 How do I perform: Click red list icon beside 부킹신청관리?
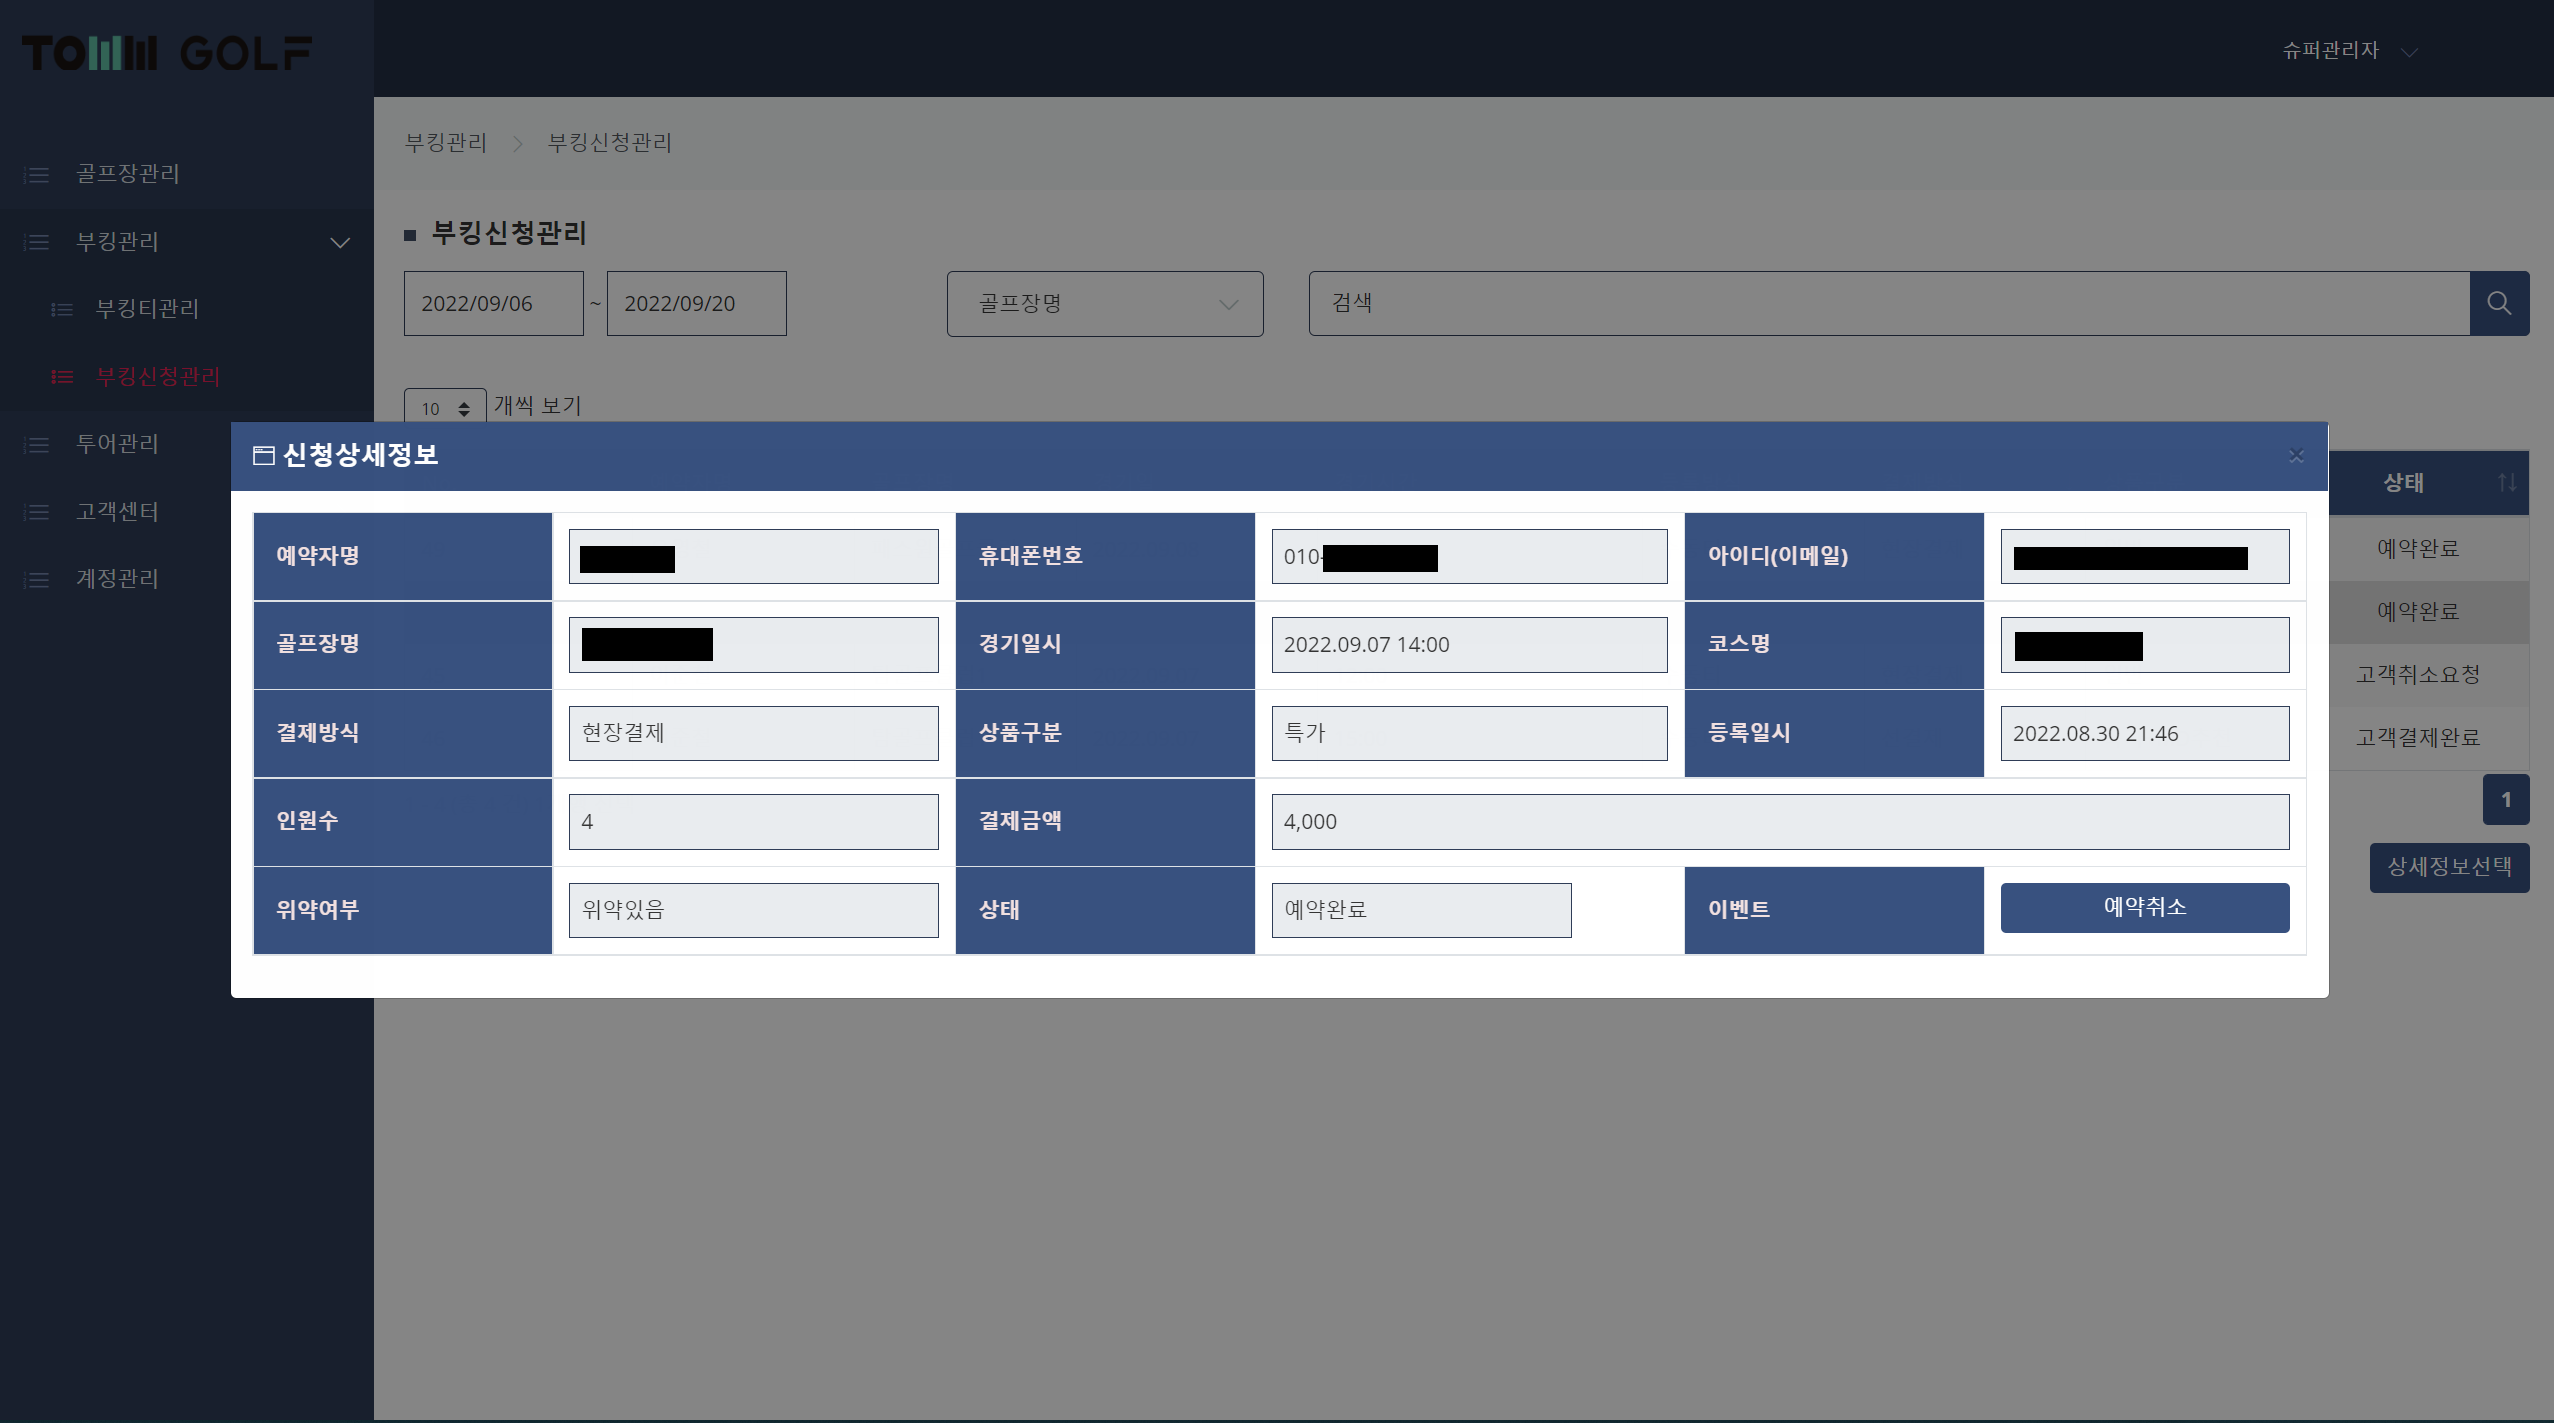[x=62, y=377]
